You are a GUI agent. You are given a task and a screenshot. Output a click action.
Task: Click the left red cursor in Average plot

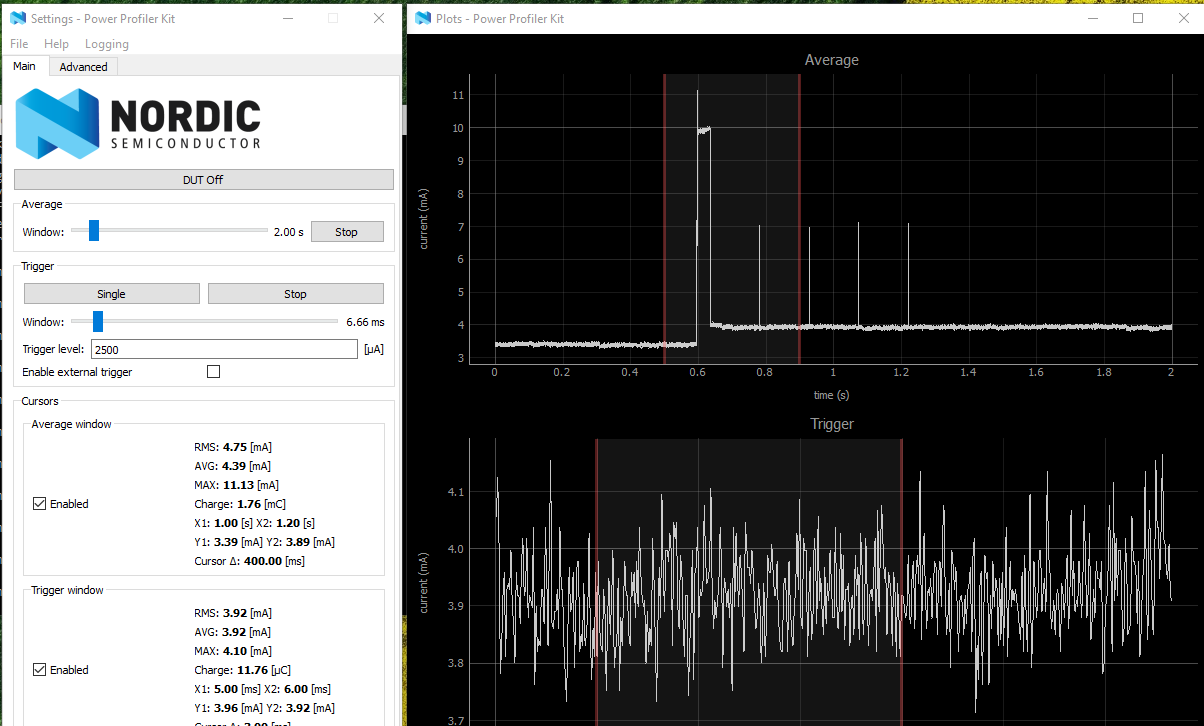click(664, 220)
